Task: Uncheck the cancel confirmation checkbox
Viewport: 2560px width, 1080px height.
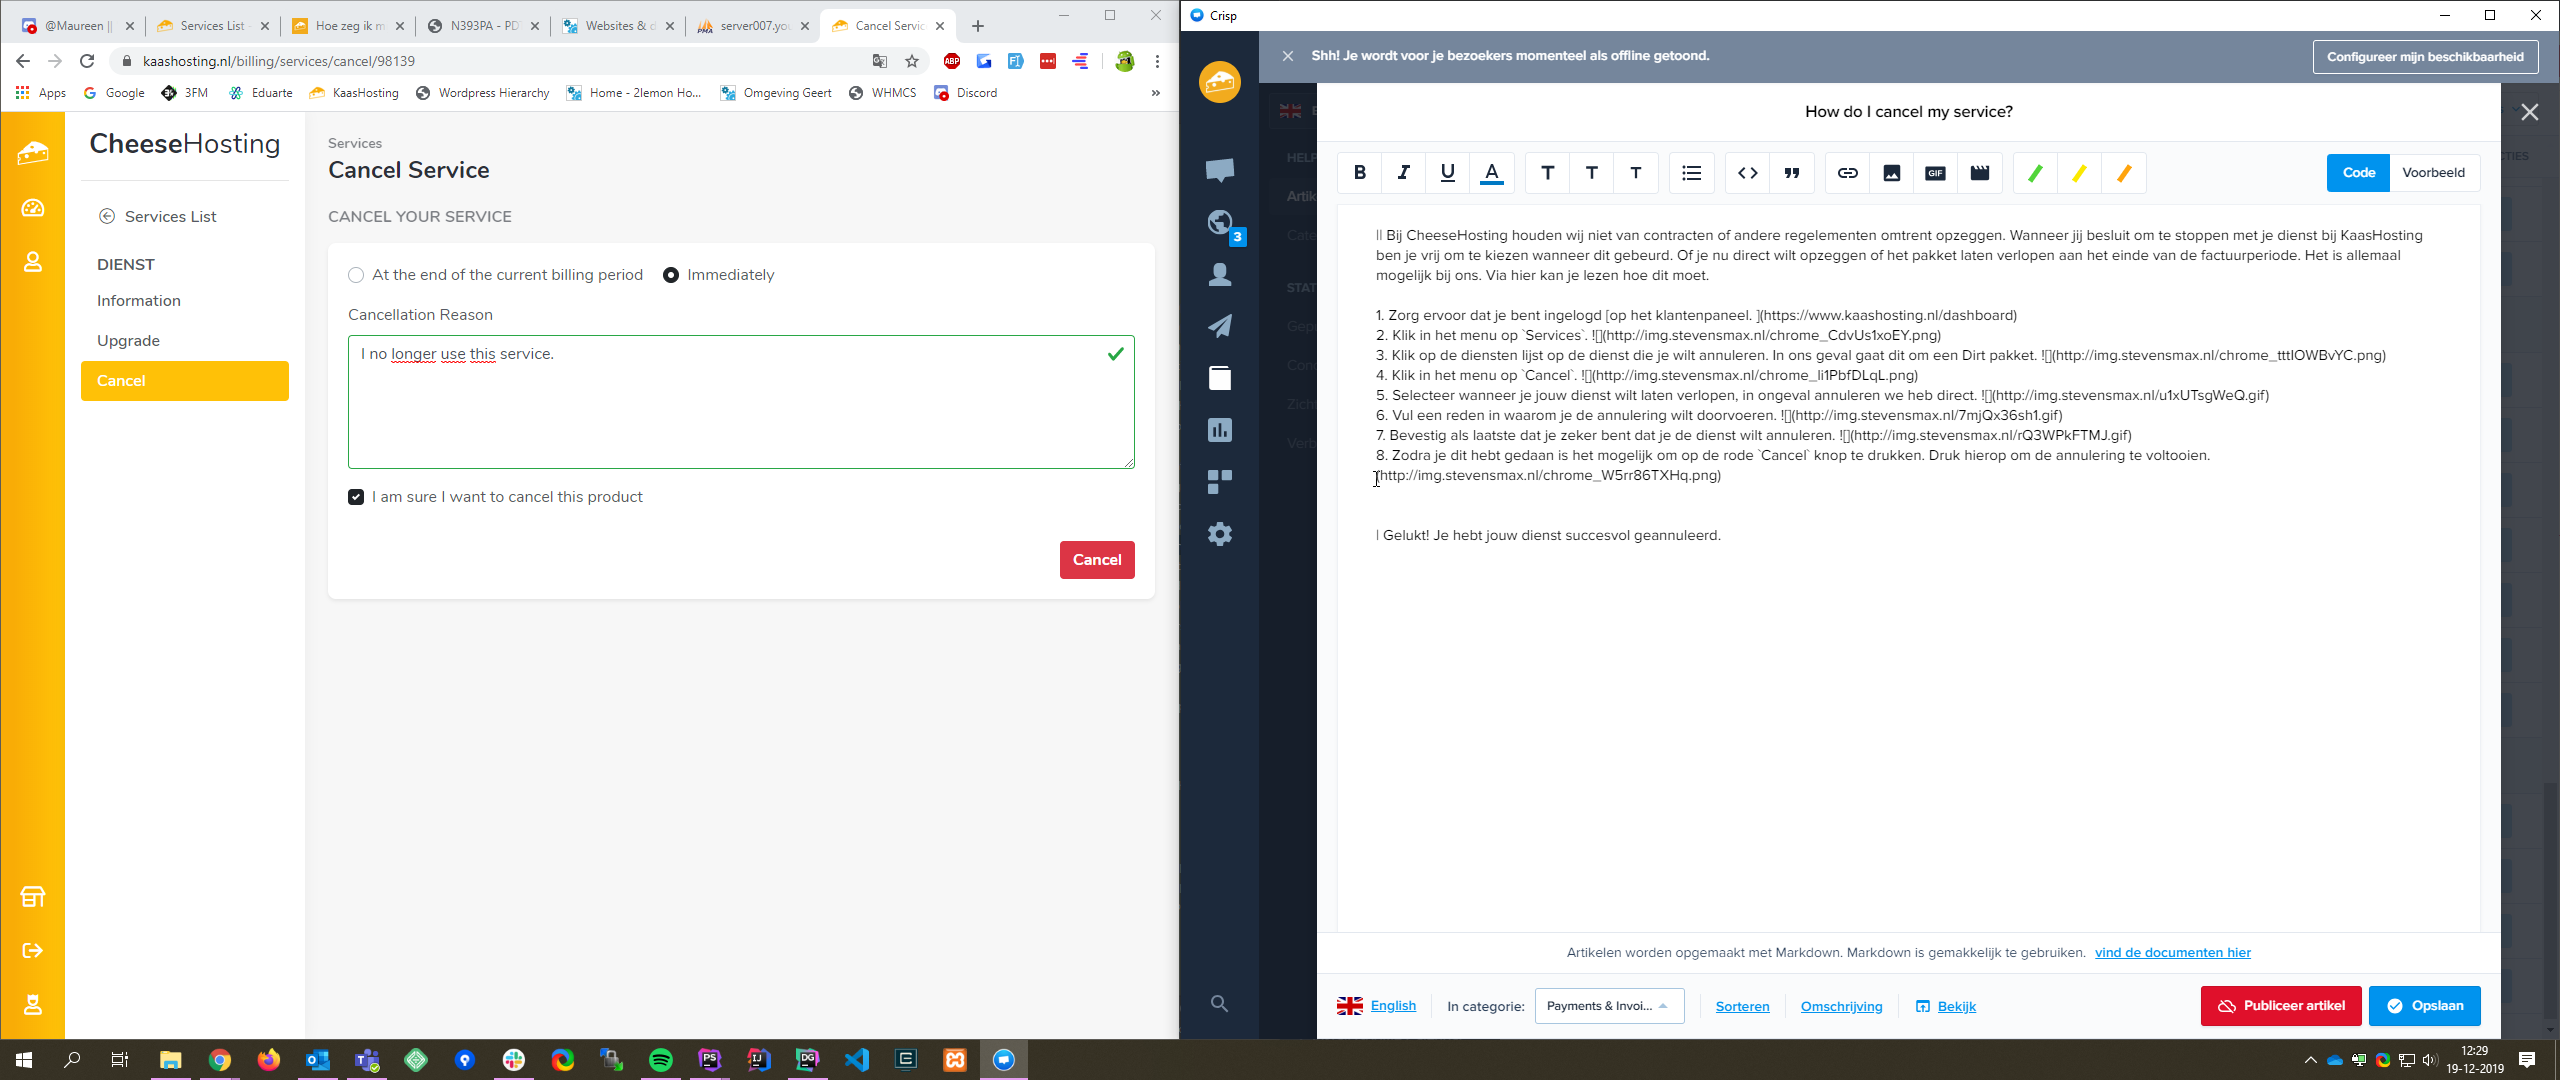Action: point(356,497)
